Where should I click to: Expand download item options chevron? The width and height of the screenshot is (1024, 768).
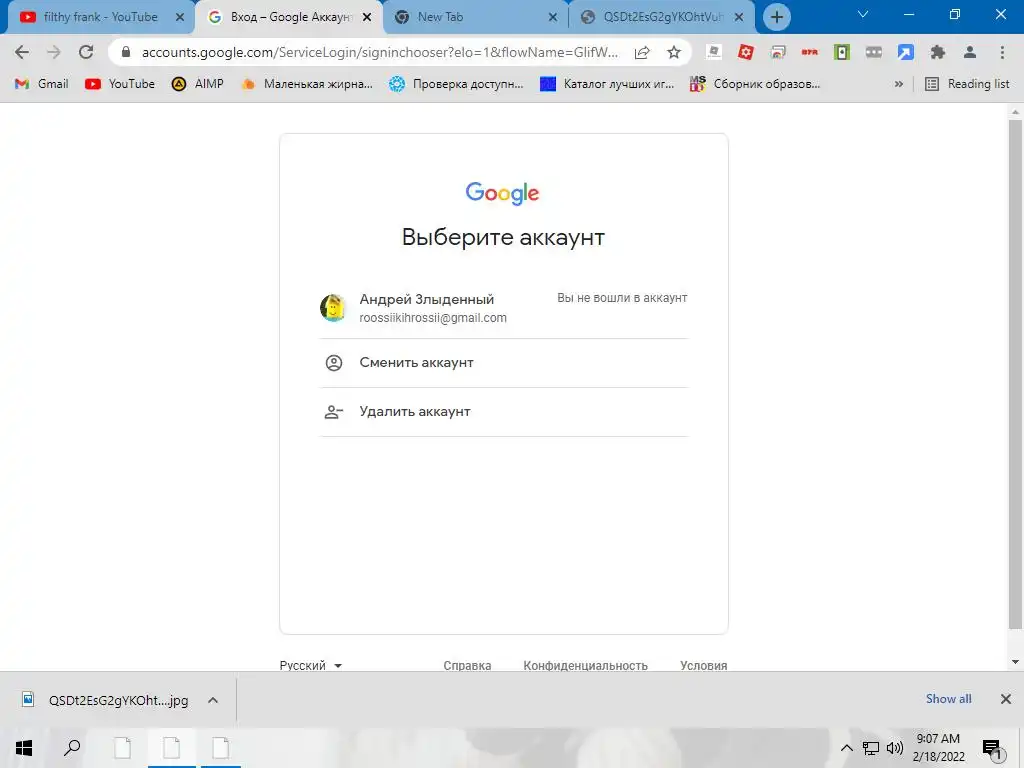point(213,700)
